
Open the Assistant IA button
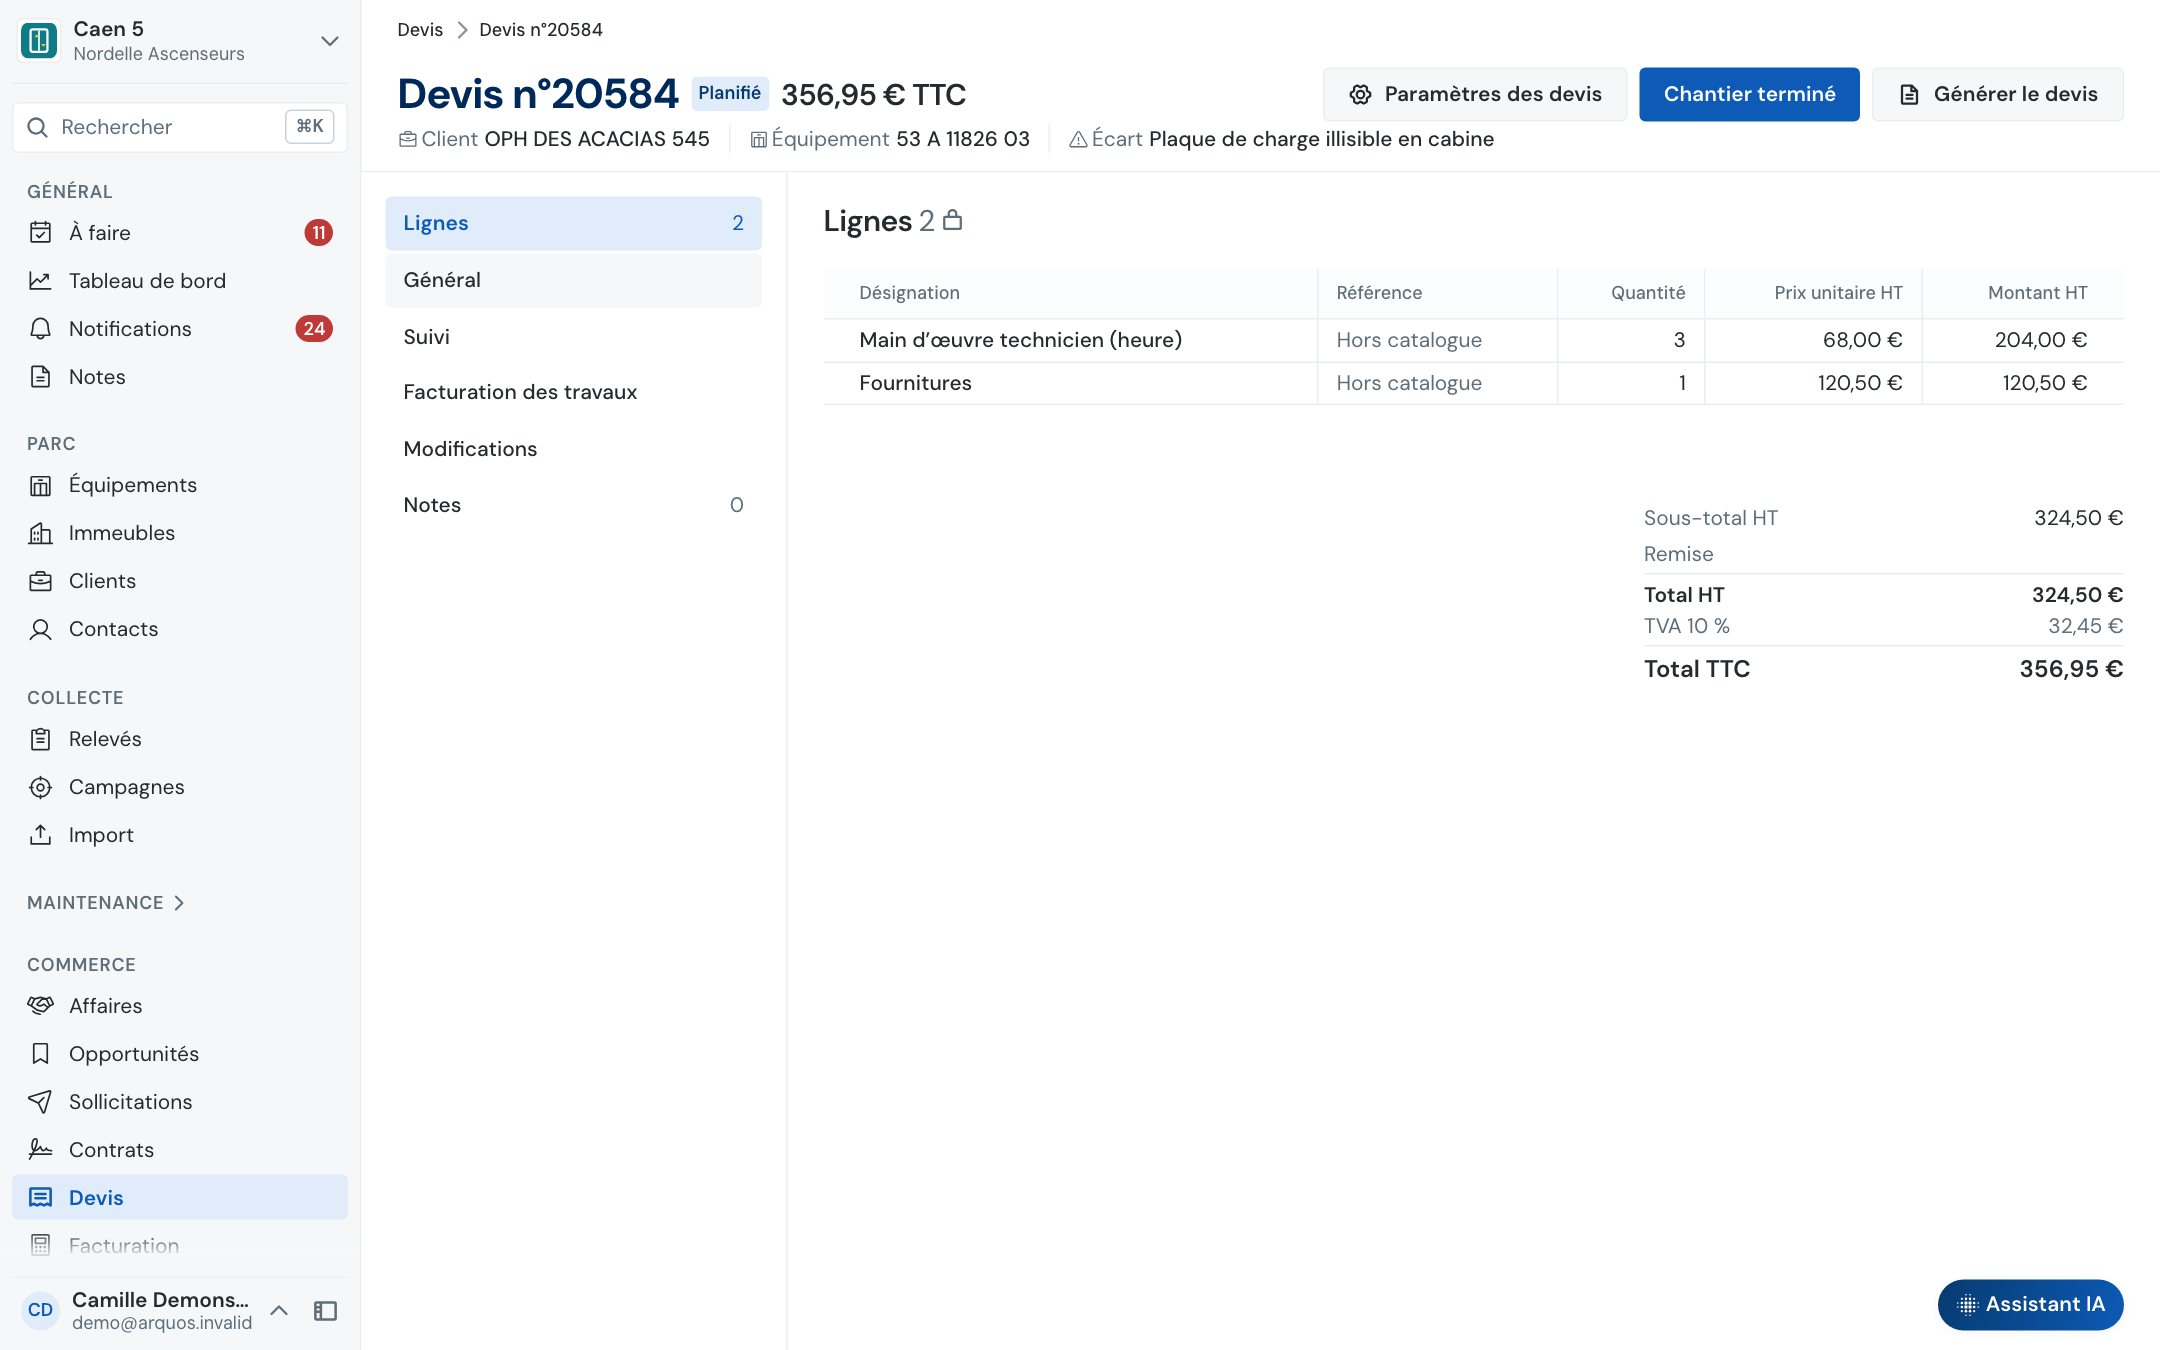pos(2030,1304)
